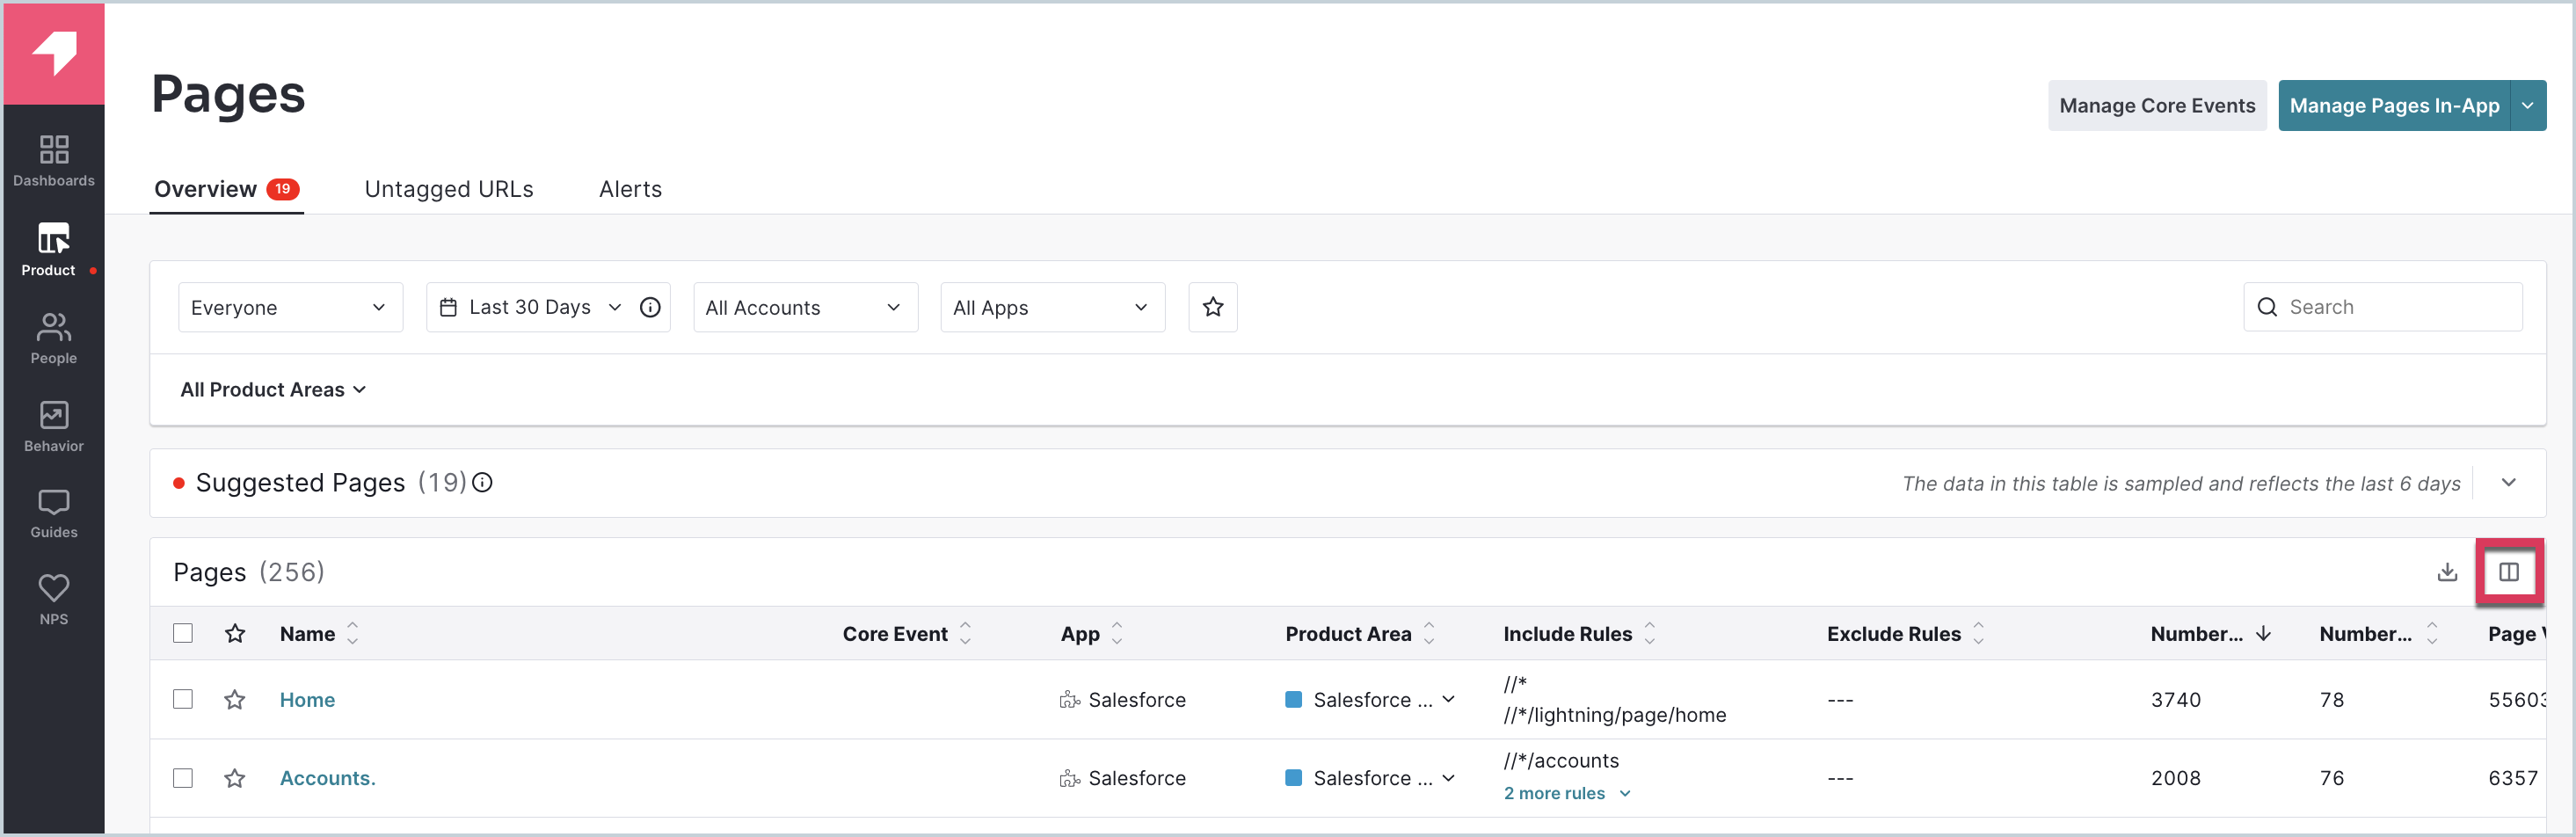
Task: Download the Pages table as CSV
Action: point(2447,572)
